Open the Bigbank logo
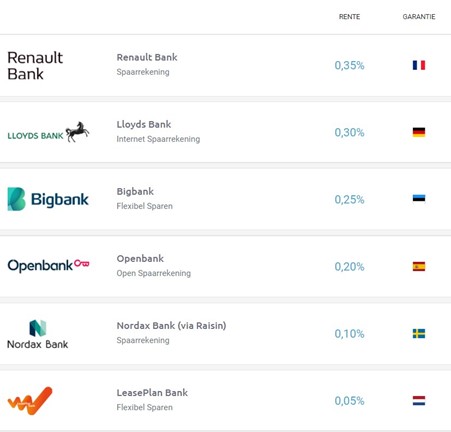This screenshot has width=451, height=432. 48,199
